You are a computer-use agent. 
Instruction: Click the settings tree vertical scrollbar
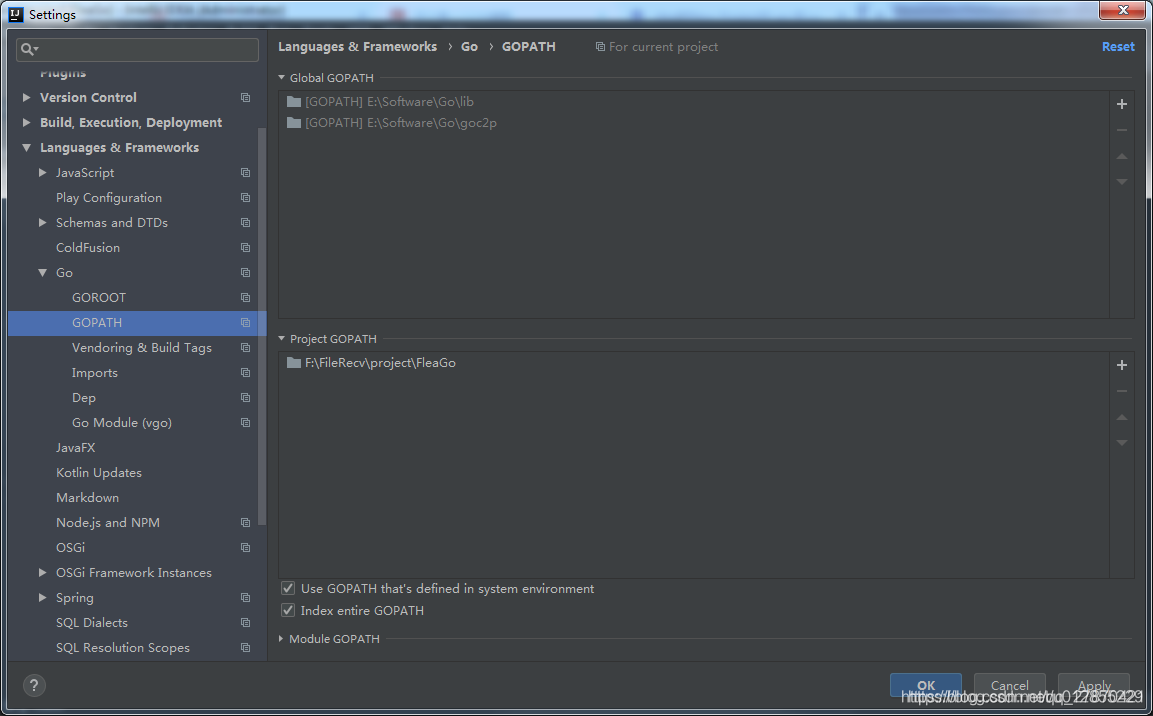pyautogui.click(x=262, y=326)
